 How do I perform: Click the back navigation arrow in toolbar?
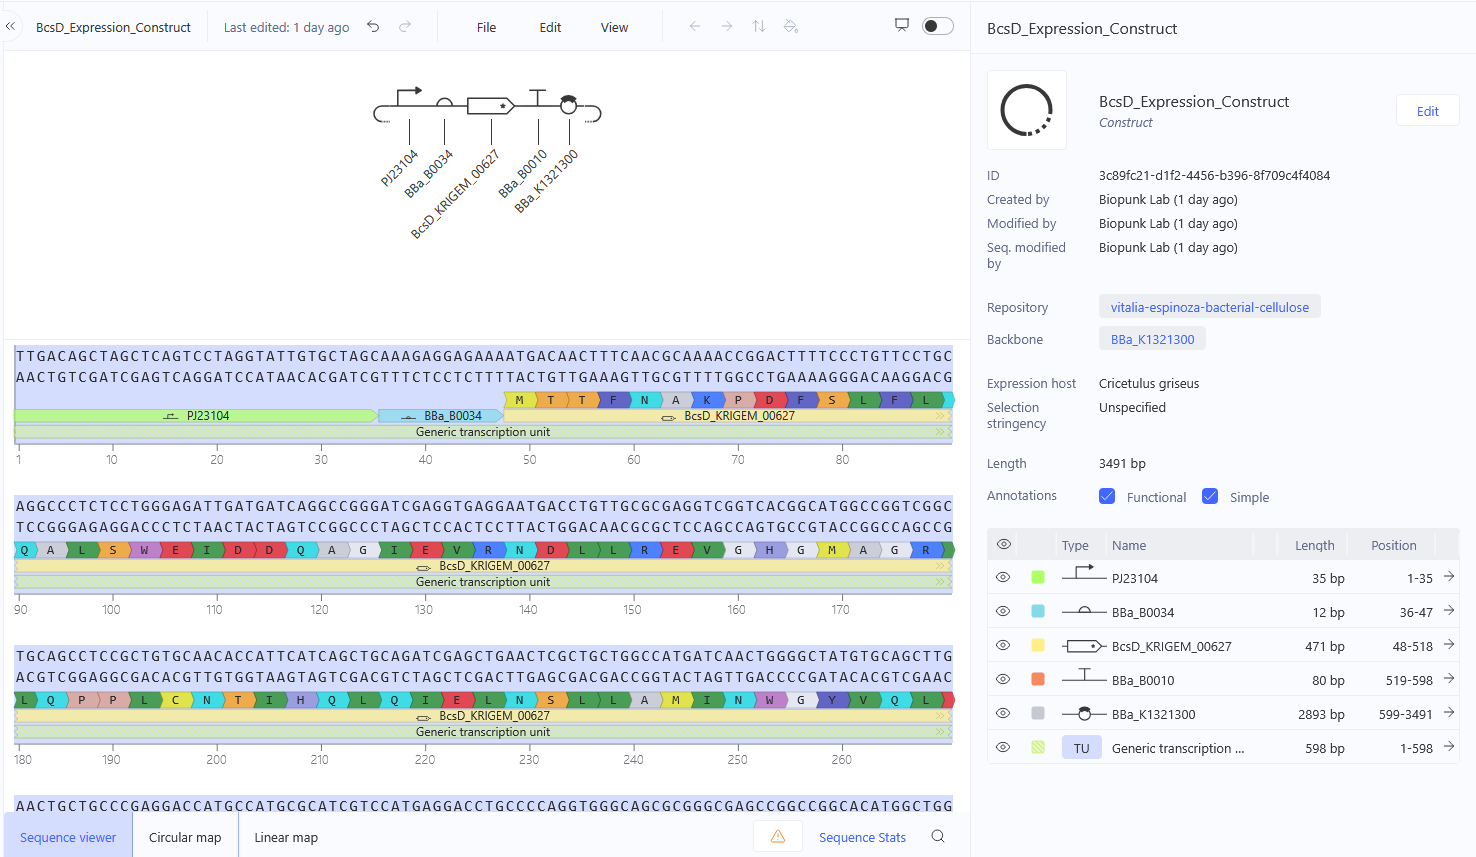(x=695, y=26)
